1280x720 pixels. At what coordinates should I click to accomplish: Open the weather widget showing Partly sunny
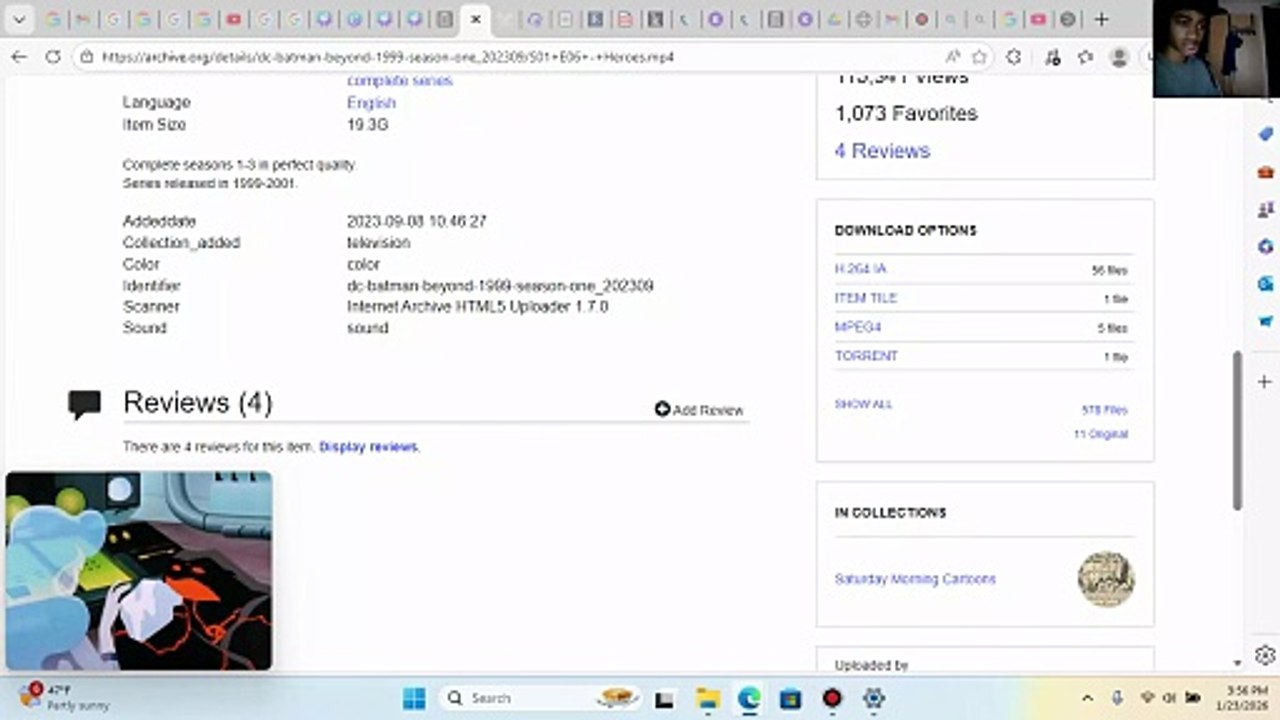(65, 697)
